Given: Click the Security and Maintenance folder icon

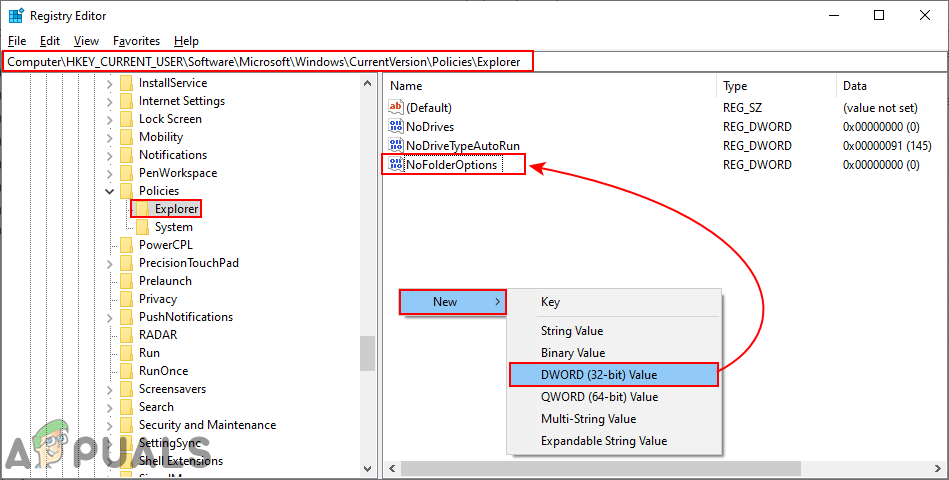Looking at the screenshot, I should pyautogui.click(x=126, y=425).
